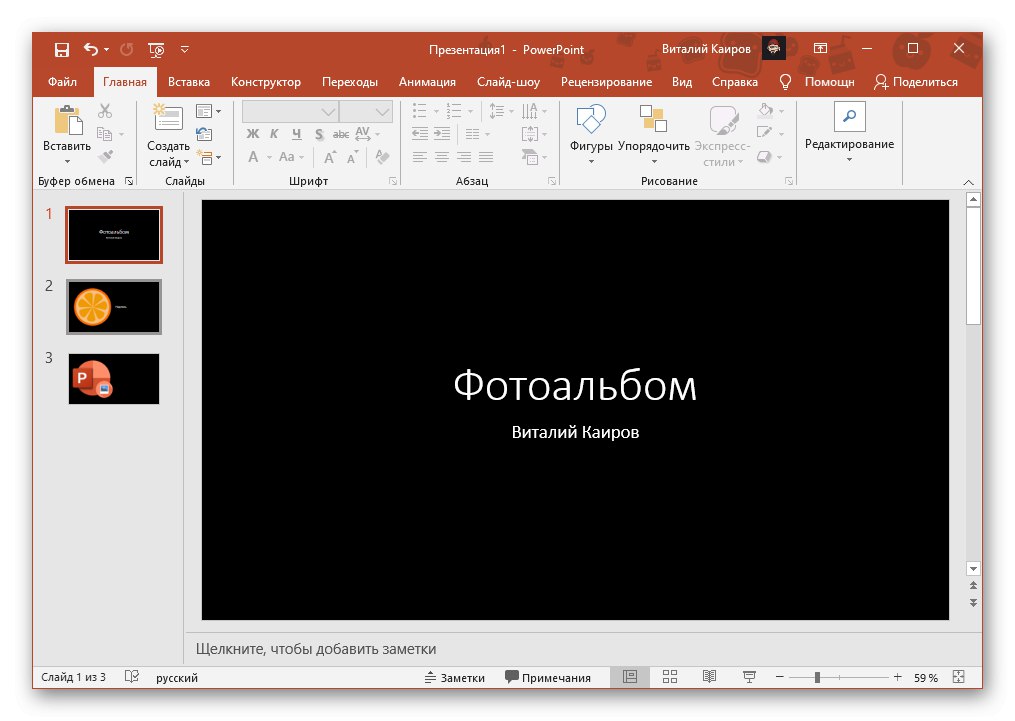The image size is (1015, 721).
Task: Expand the font name combo box
Action: [x=328, y=111]
